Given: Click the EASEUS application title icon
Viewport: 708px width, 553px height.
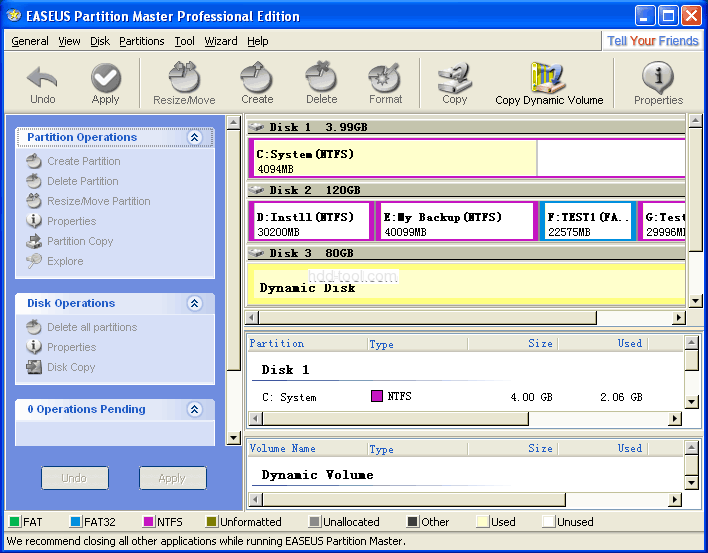Looking at the screenshot, I should pyautogui.click(x=14, y=16).
